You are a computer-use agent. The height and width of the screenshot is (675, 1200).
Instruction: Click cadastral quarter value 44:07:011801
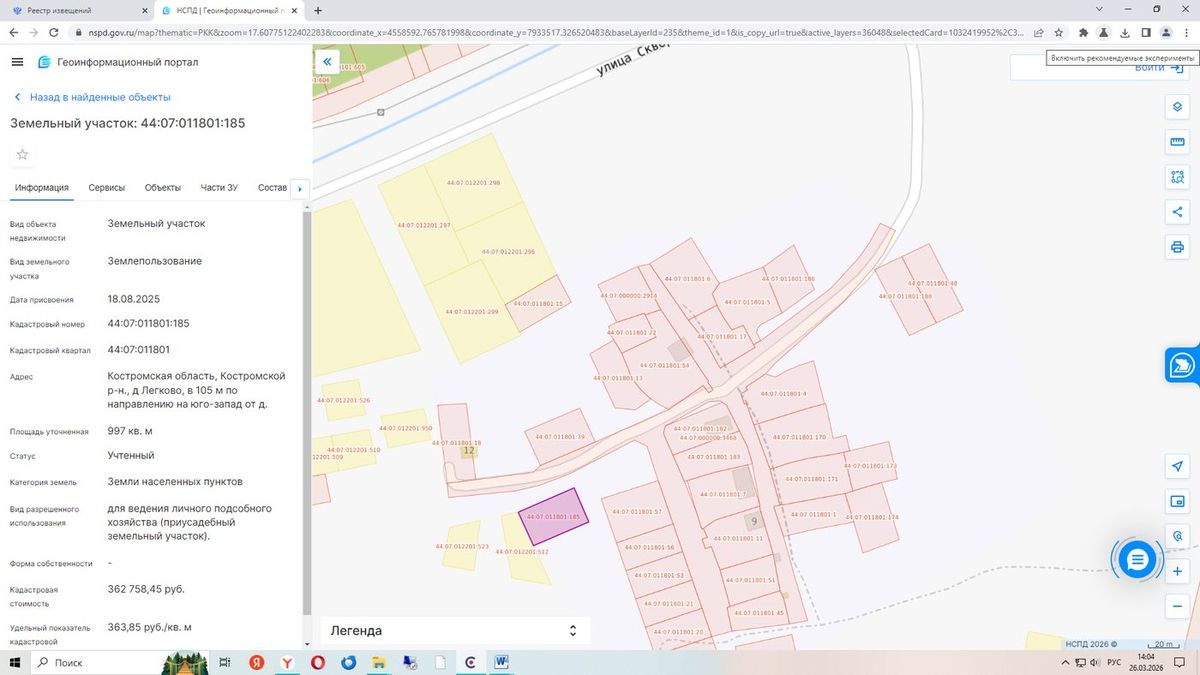139,350
